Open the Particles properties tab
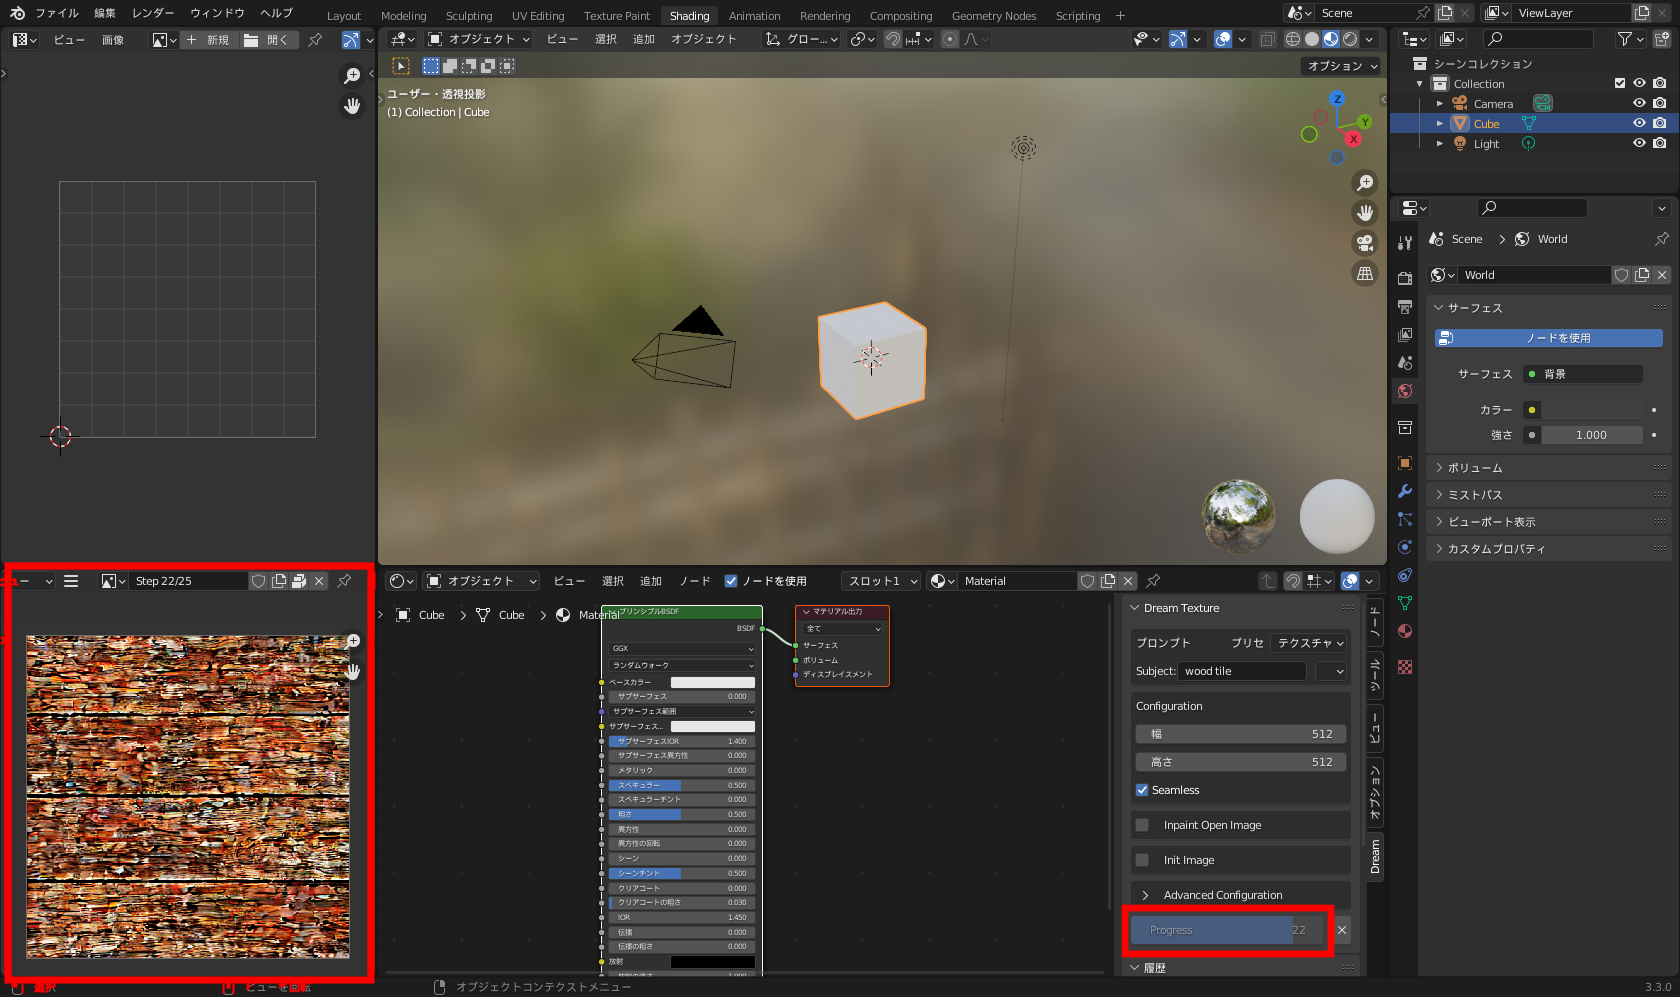This screenshot has height=997, width=1680. point(1405,519)
